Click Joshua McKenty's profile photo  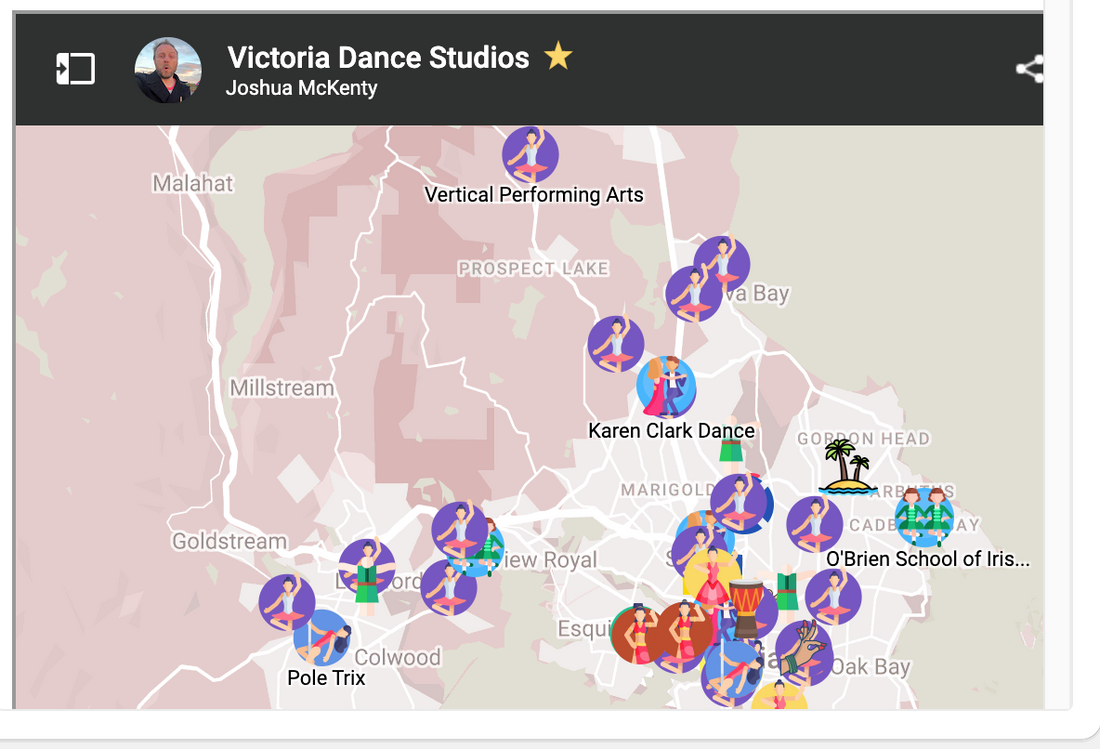[168, 70]
